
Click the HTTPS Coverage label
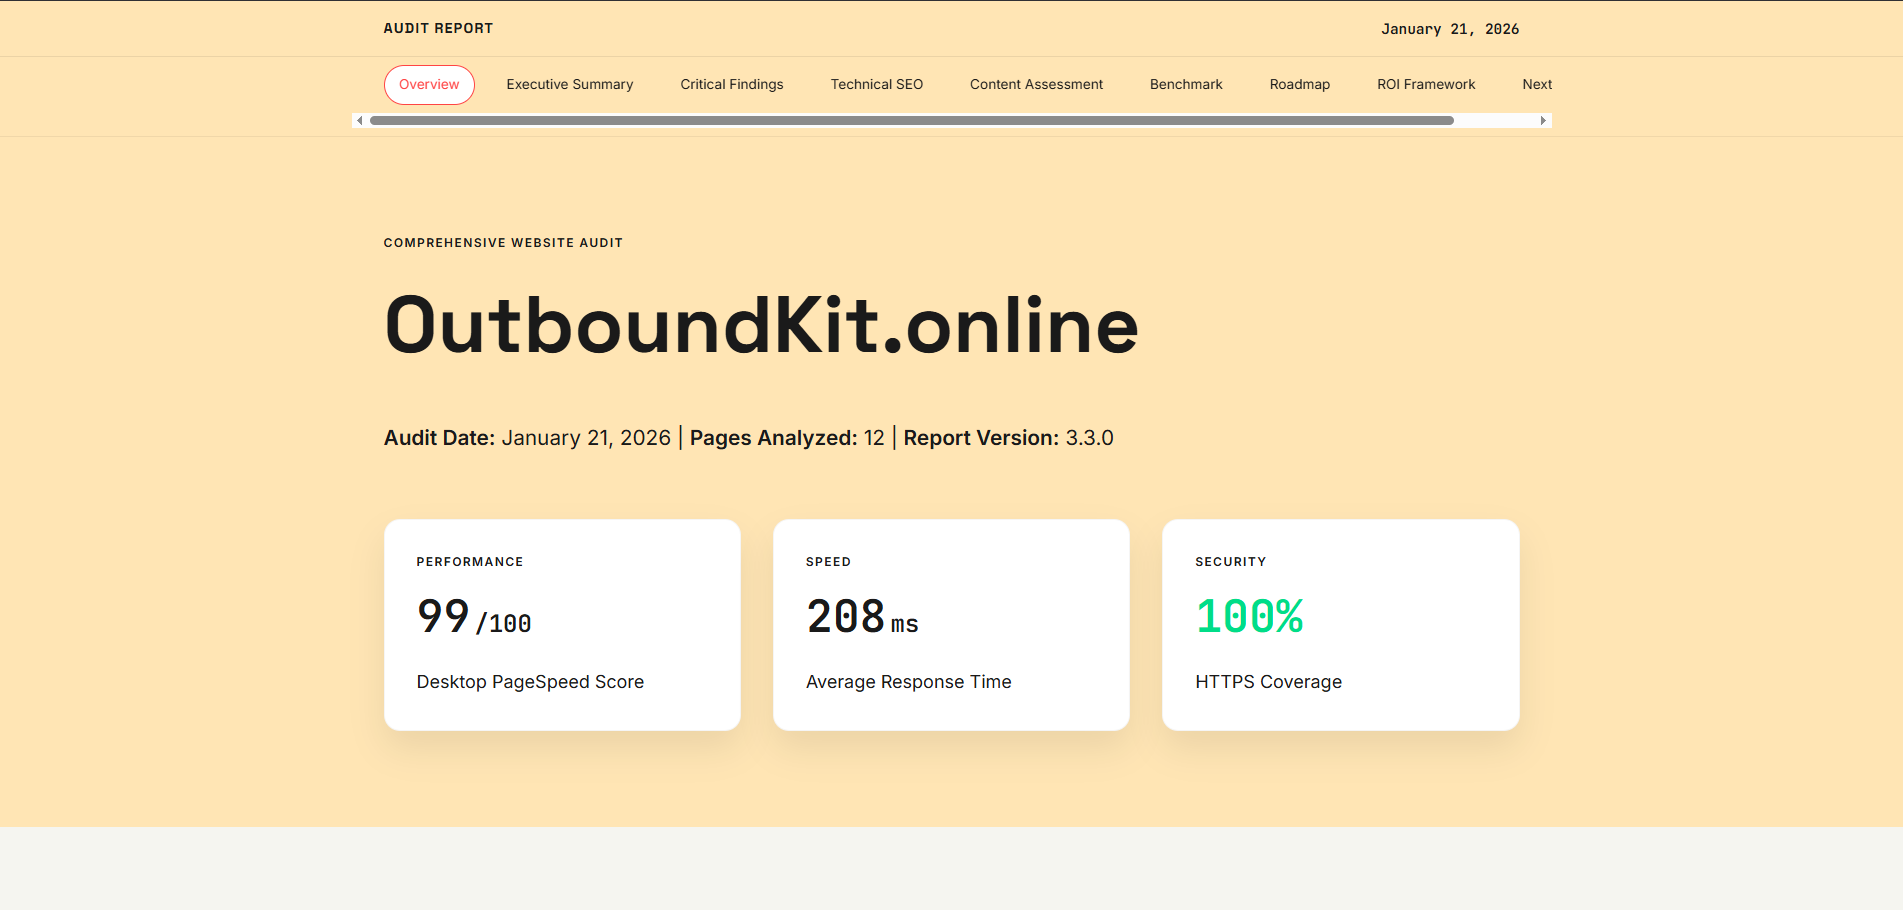coord(1268,681)
